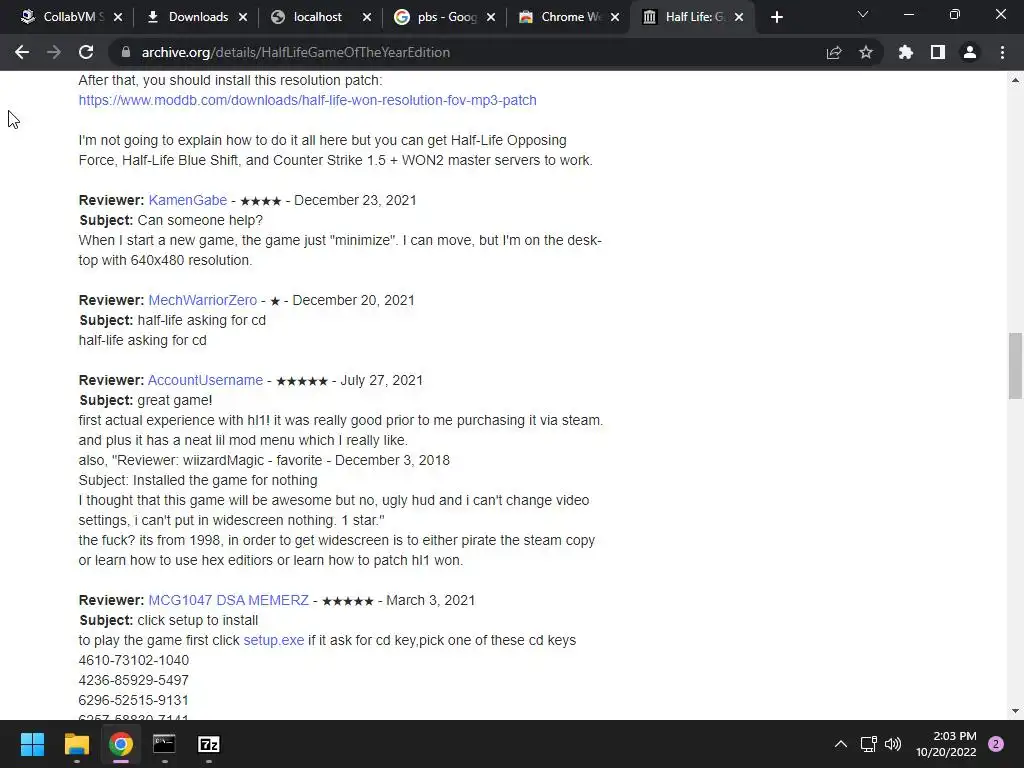Viewport: 1024px width, 768px height.
Task: Follow the setup.exe link
Action: pyautogui.click(x=274, y=640)
